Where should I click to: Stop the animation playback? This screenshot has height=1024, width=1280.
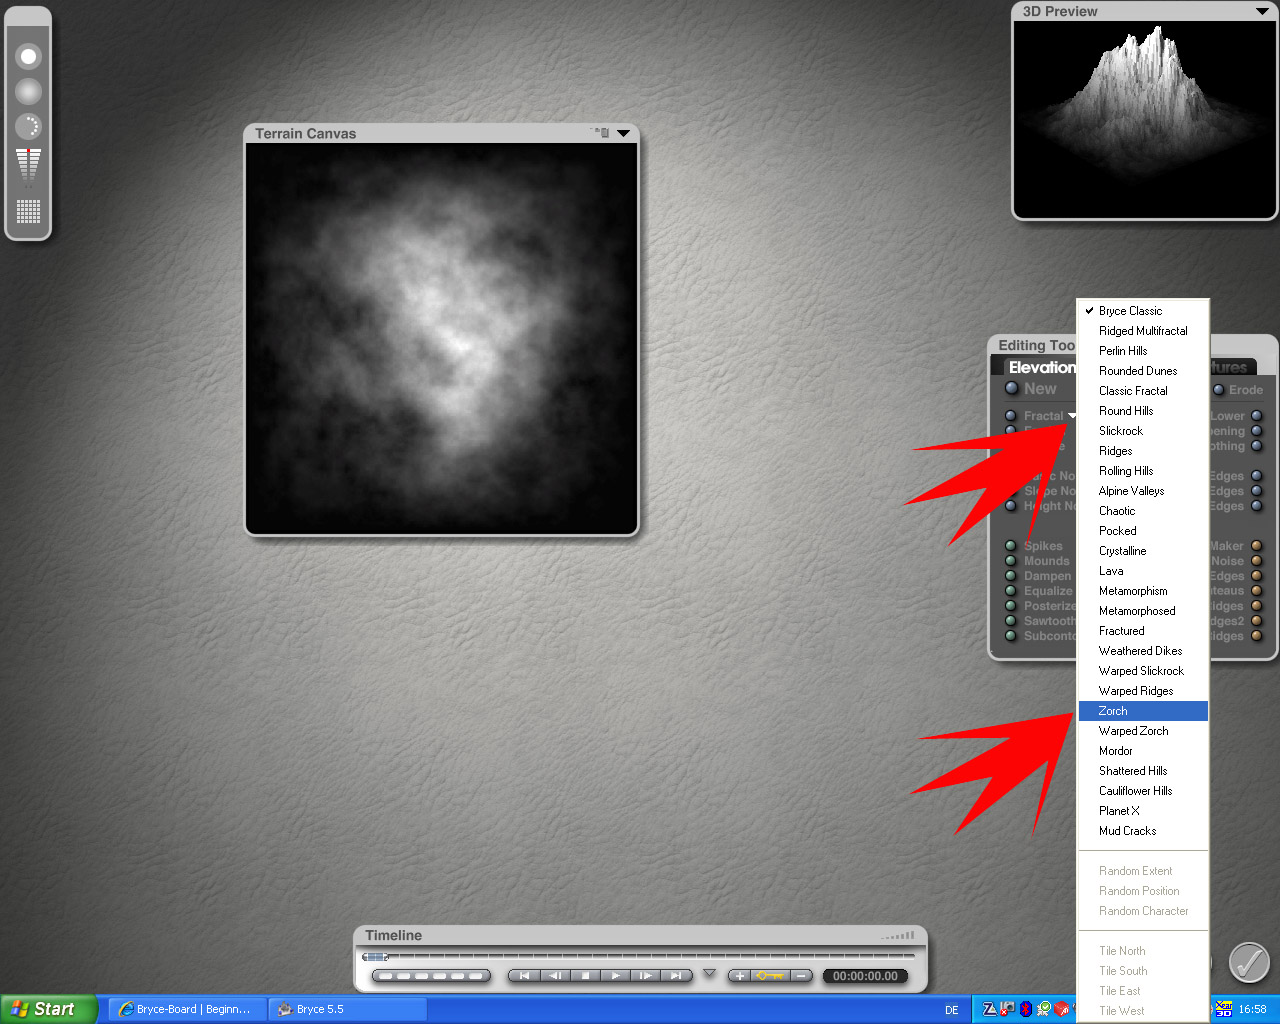click(x=586, y=976)
